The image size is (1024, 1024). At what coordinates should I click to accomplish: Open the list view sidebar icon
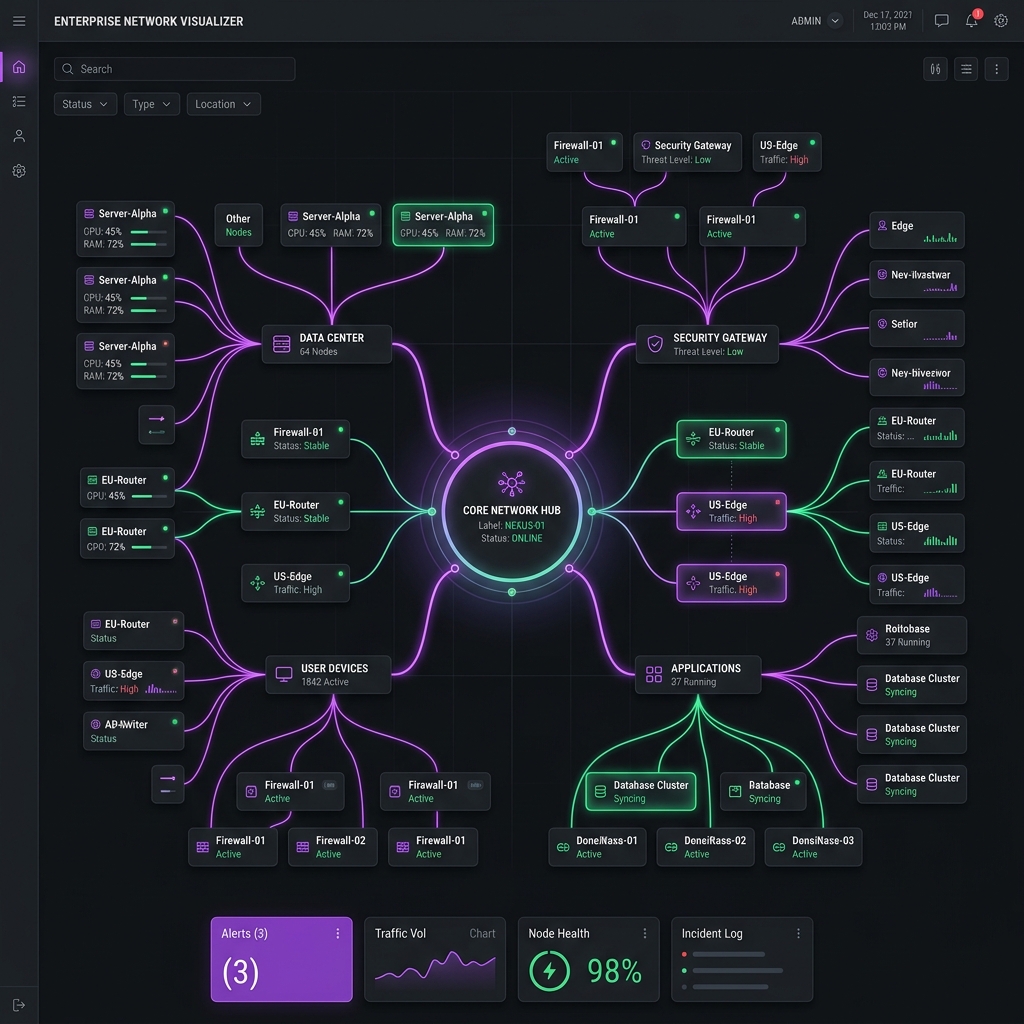point(19,101)
